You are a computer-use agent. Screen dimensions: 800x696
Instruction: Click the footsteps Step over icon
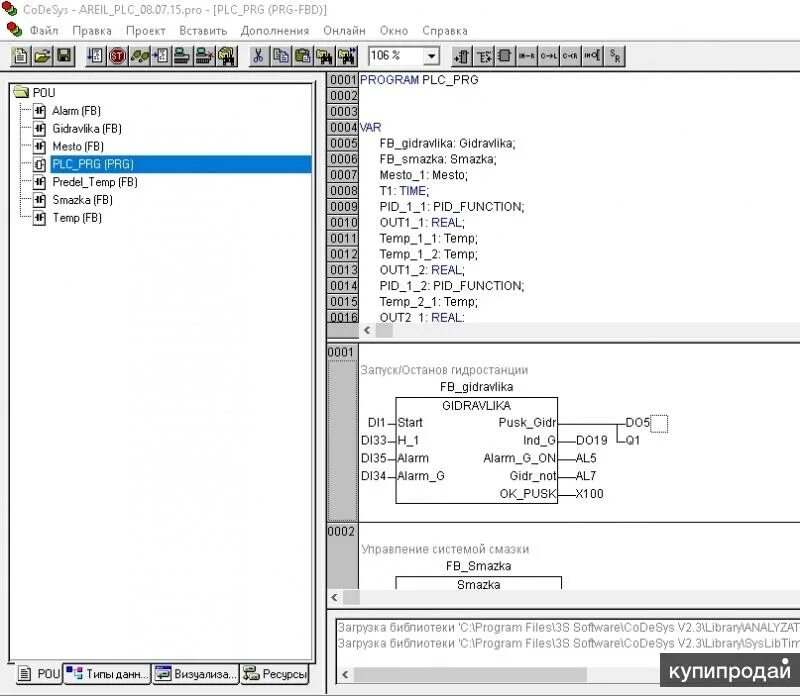(x=139, y=56)
